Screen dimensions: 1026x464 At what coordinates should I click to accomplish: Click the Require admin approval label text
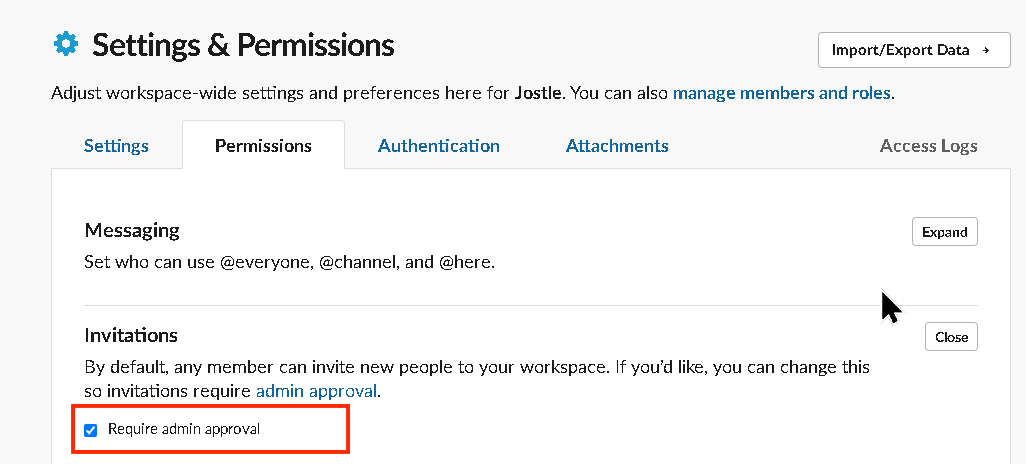click(x=184, y=429)
